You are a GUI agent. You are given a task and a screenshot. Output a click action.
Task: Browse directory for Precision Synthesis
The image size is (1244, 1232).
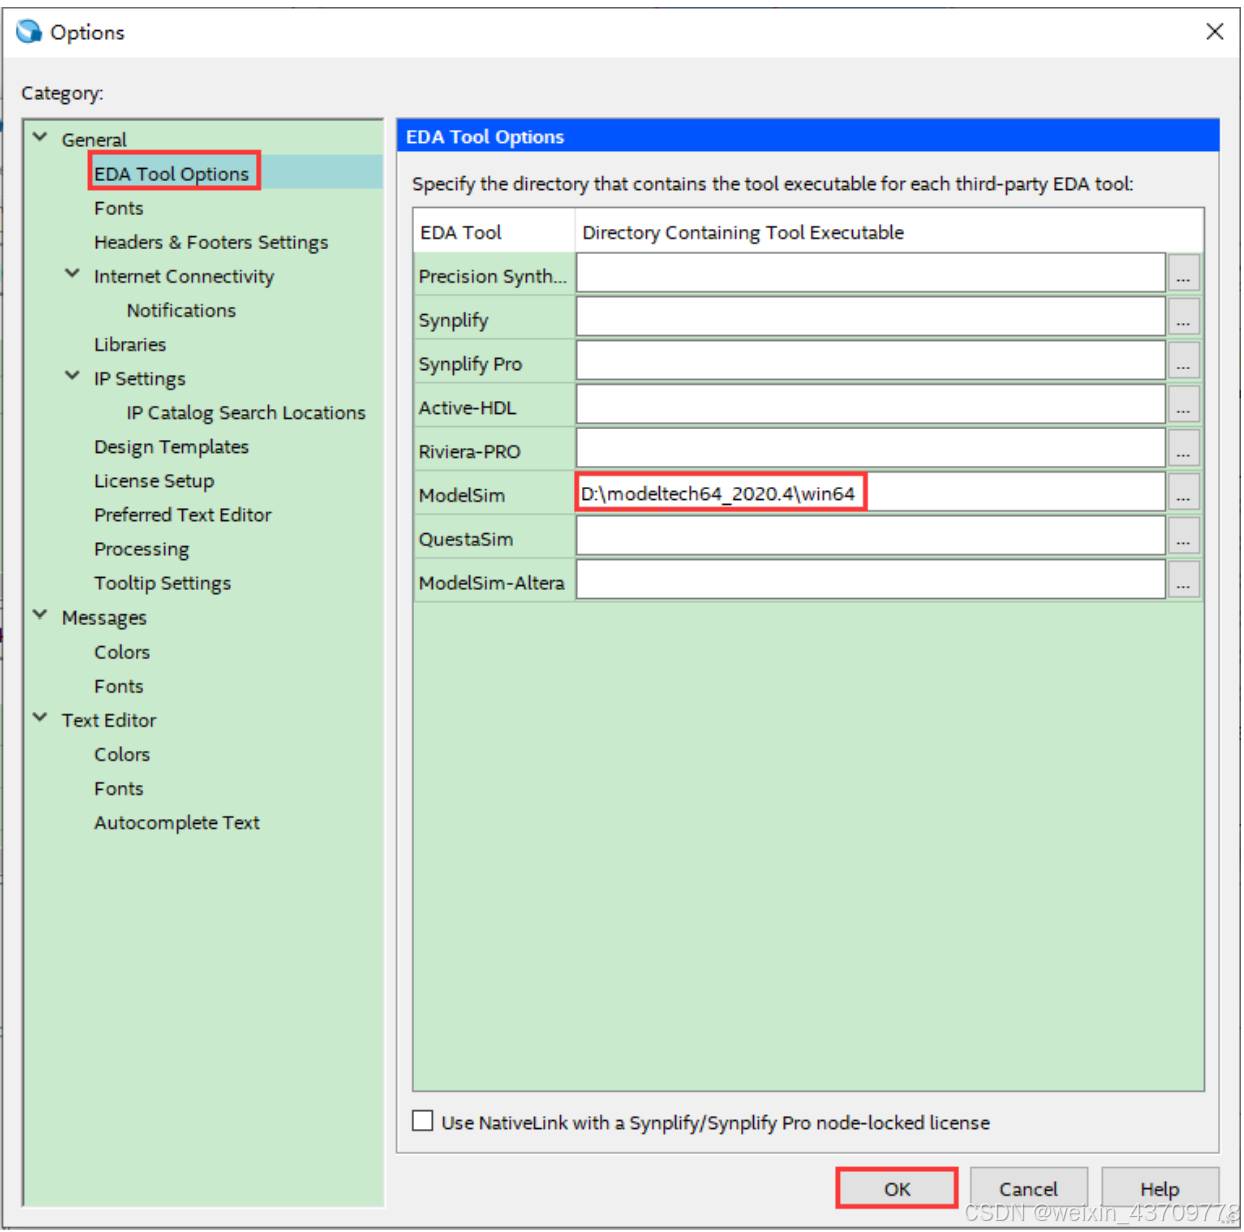coord(1183,273)
